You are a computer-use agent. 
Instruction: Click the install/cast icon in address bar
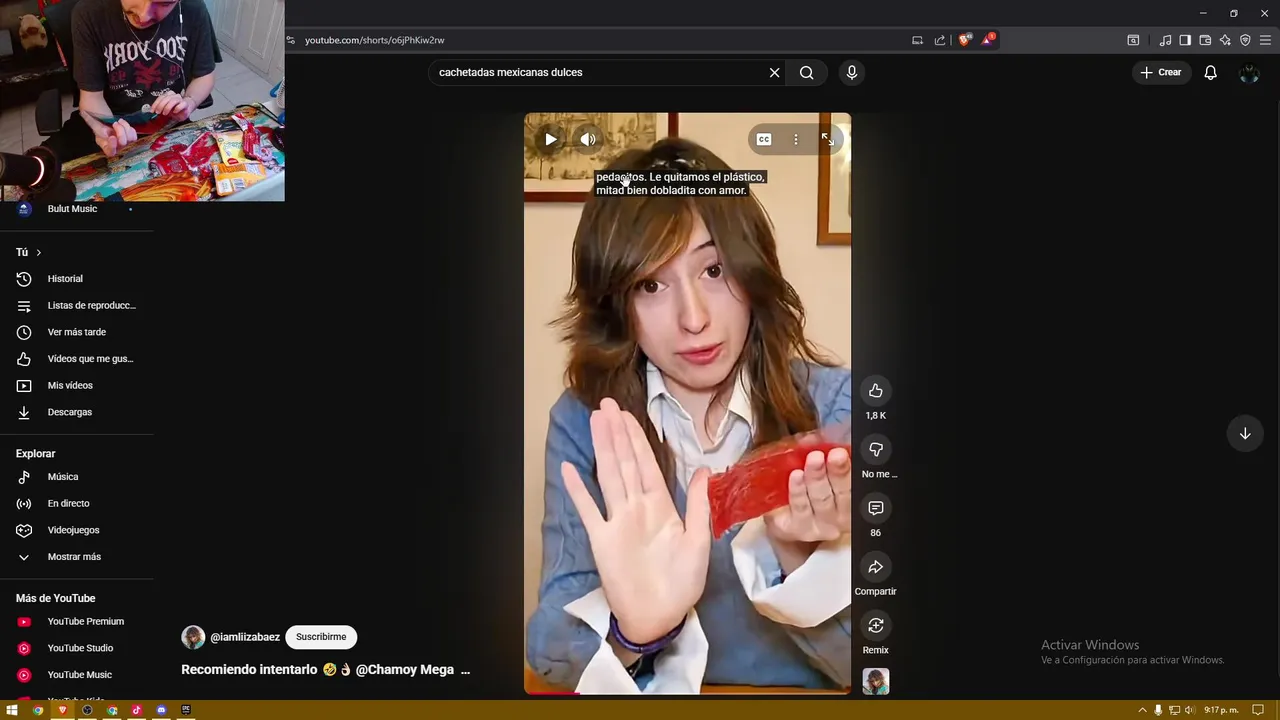917,40
